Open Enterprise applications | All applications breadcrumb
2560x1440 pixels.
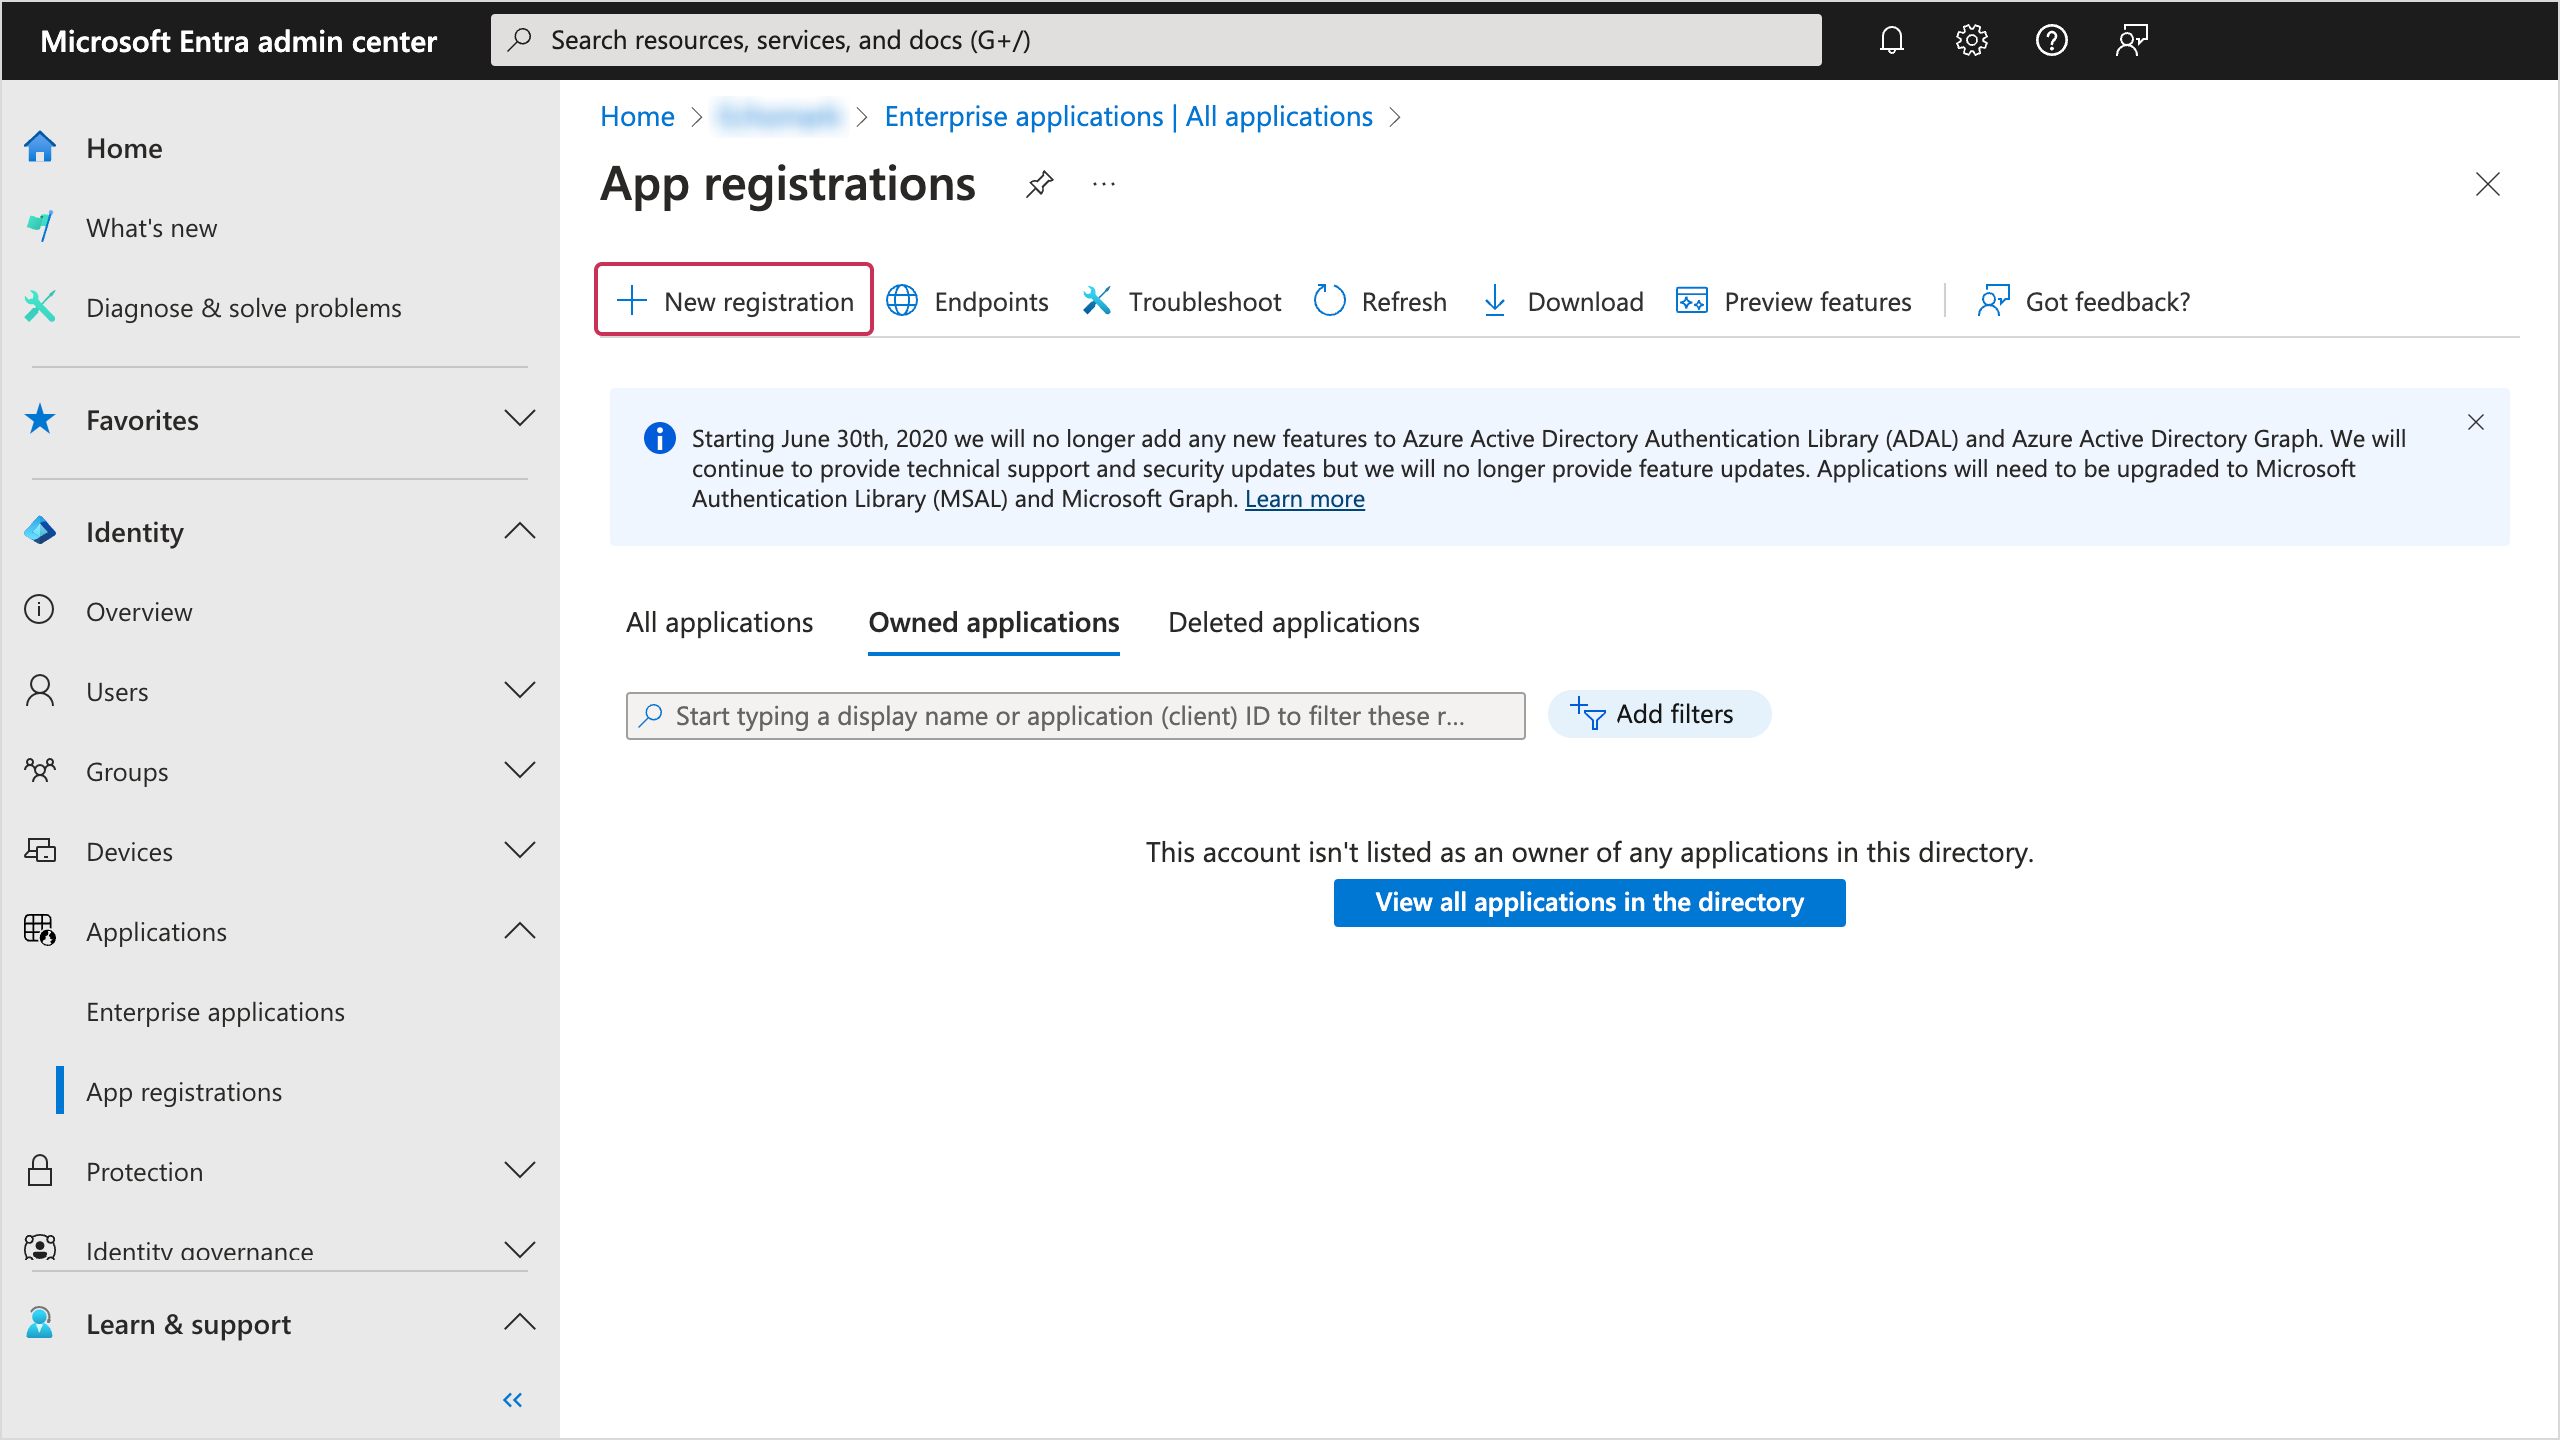tap(1128, 116)
